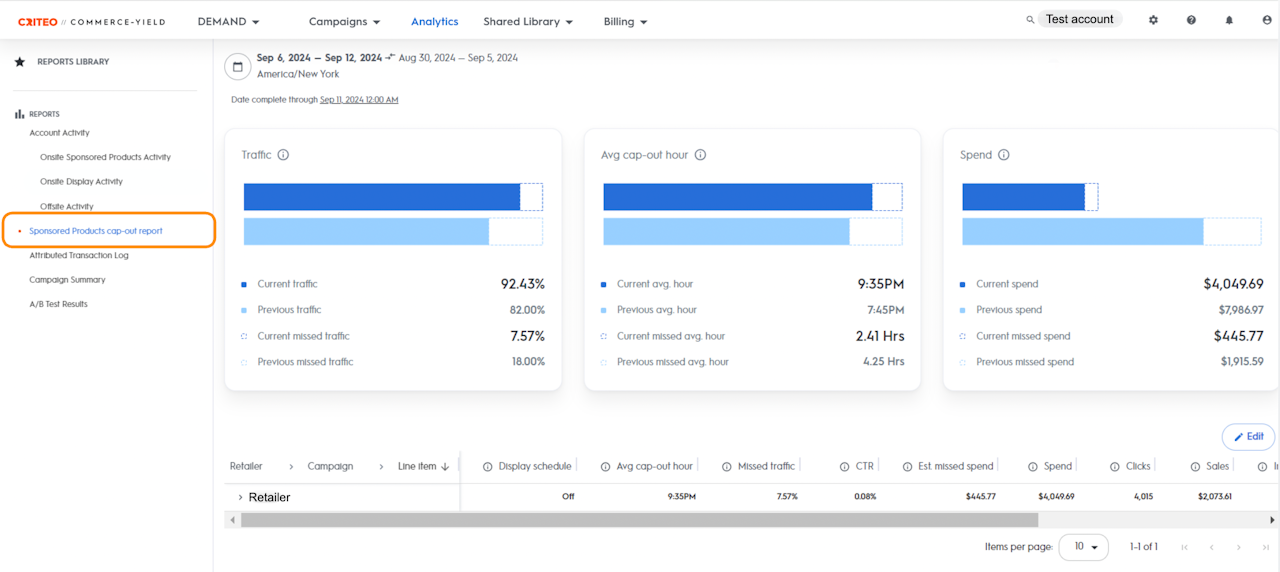Click the info icon beside Traffic

pos(283,155)
